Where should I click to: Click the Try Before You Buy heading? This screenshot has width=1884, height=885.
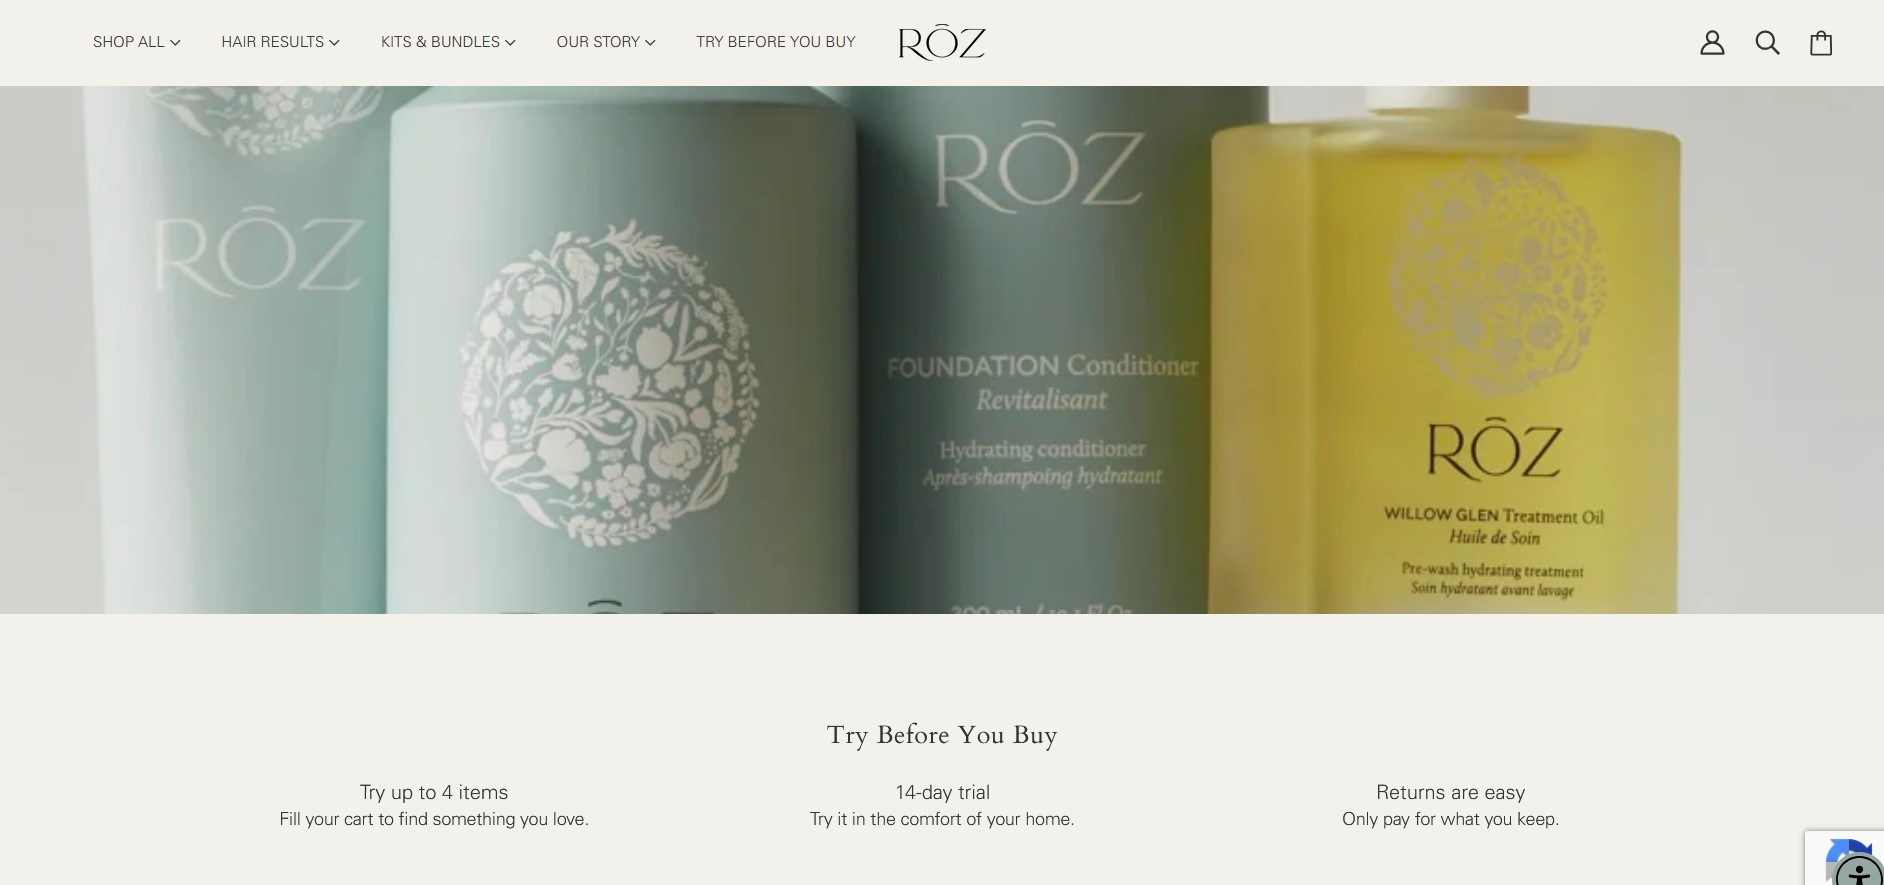[x=942, y=735]
